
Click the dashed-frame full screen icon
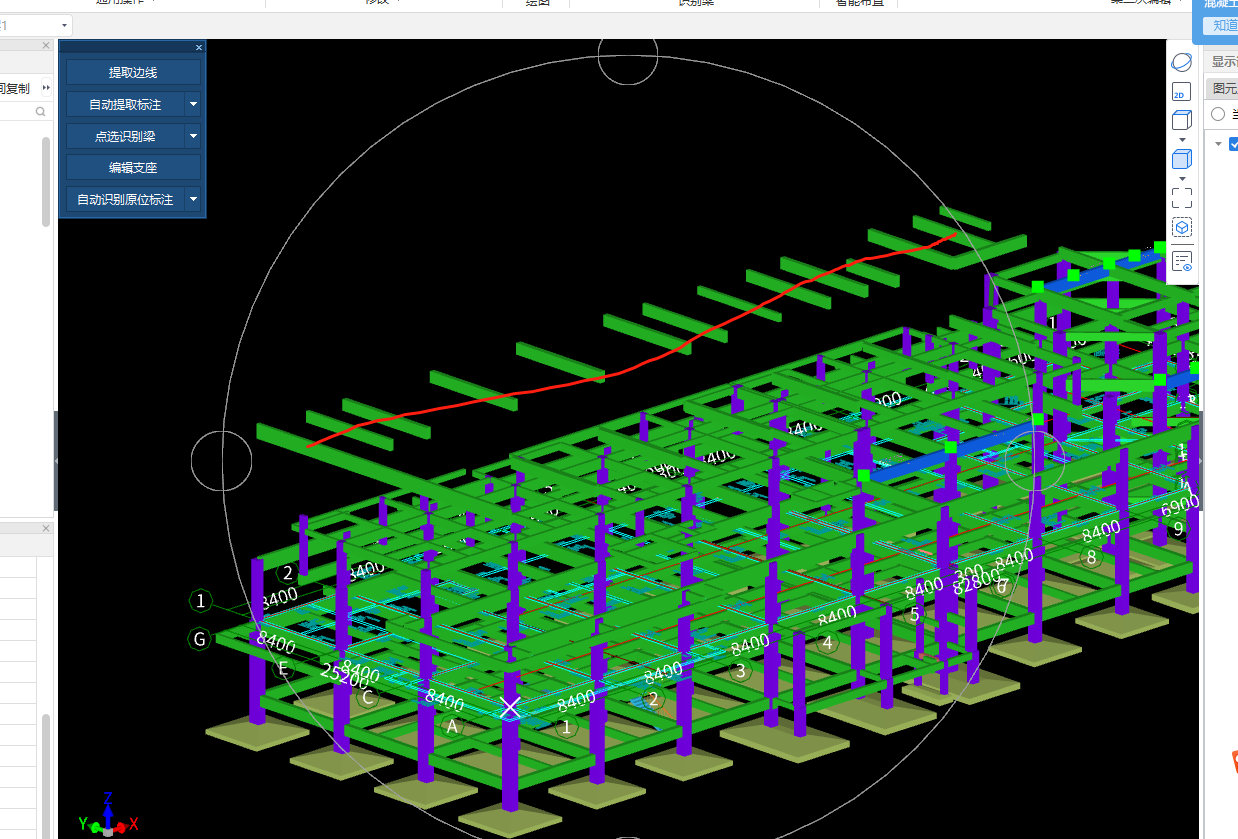pos(1181,197)
